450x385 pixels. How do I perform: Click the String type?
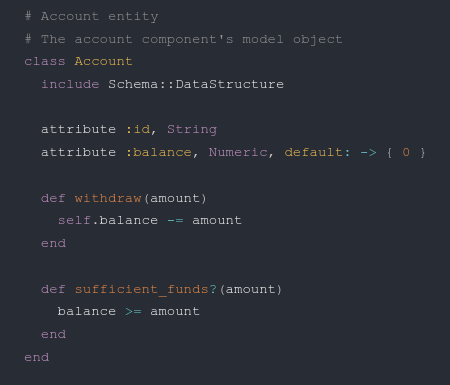192,130
